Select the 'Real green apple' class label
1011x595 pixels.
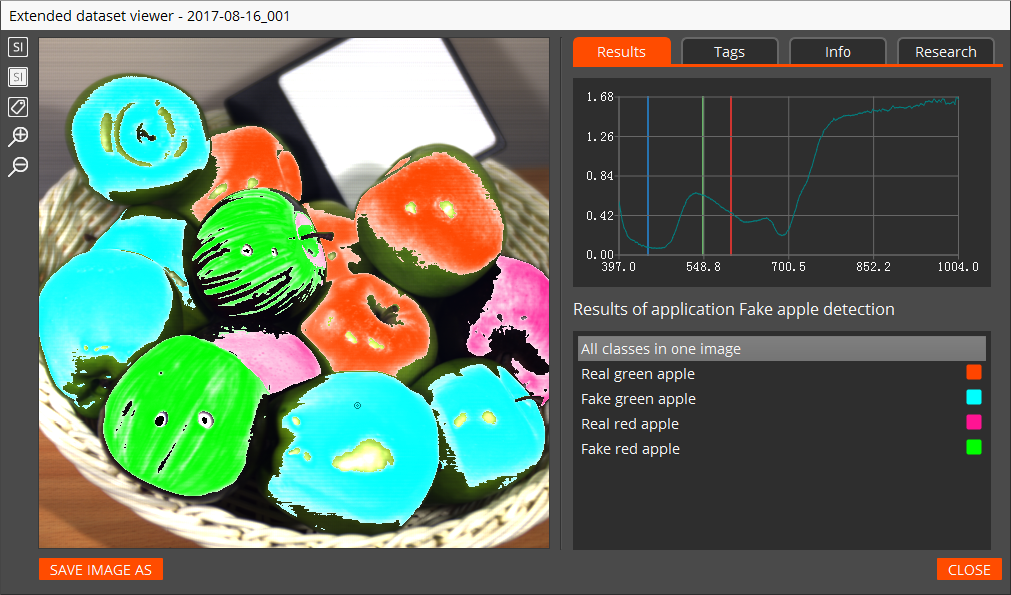(x=638, y=374)
